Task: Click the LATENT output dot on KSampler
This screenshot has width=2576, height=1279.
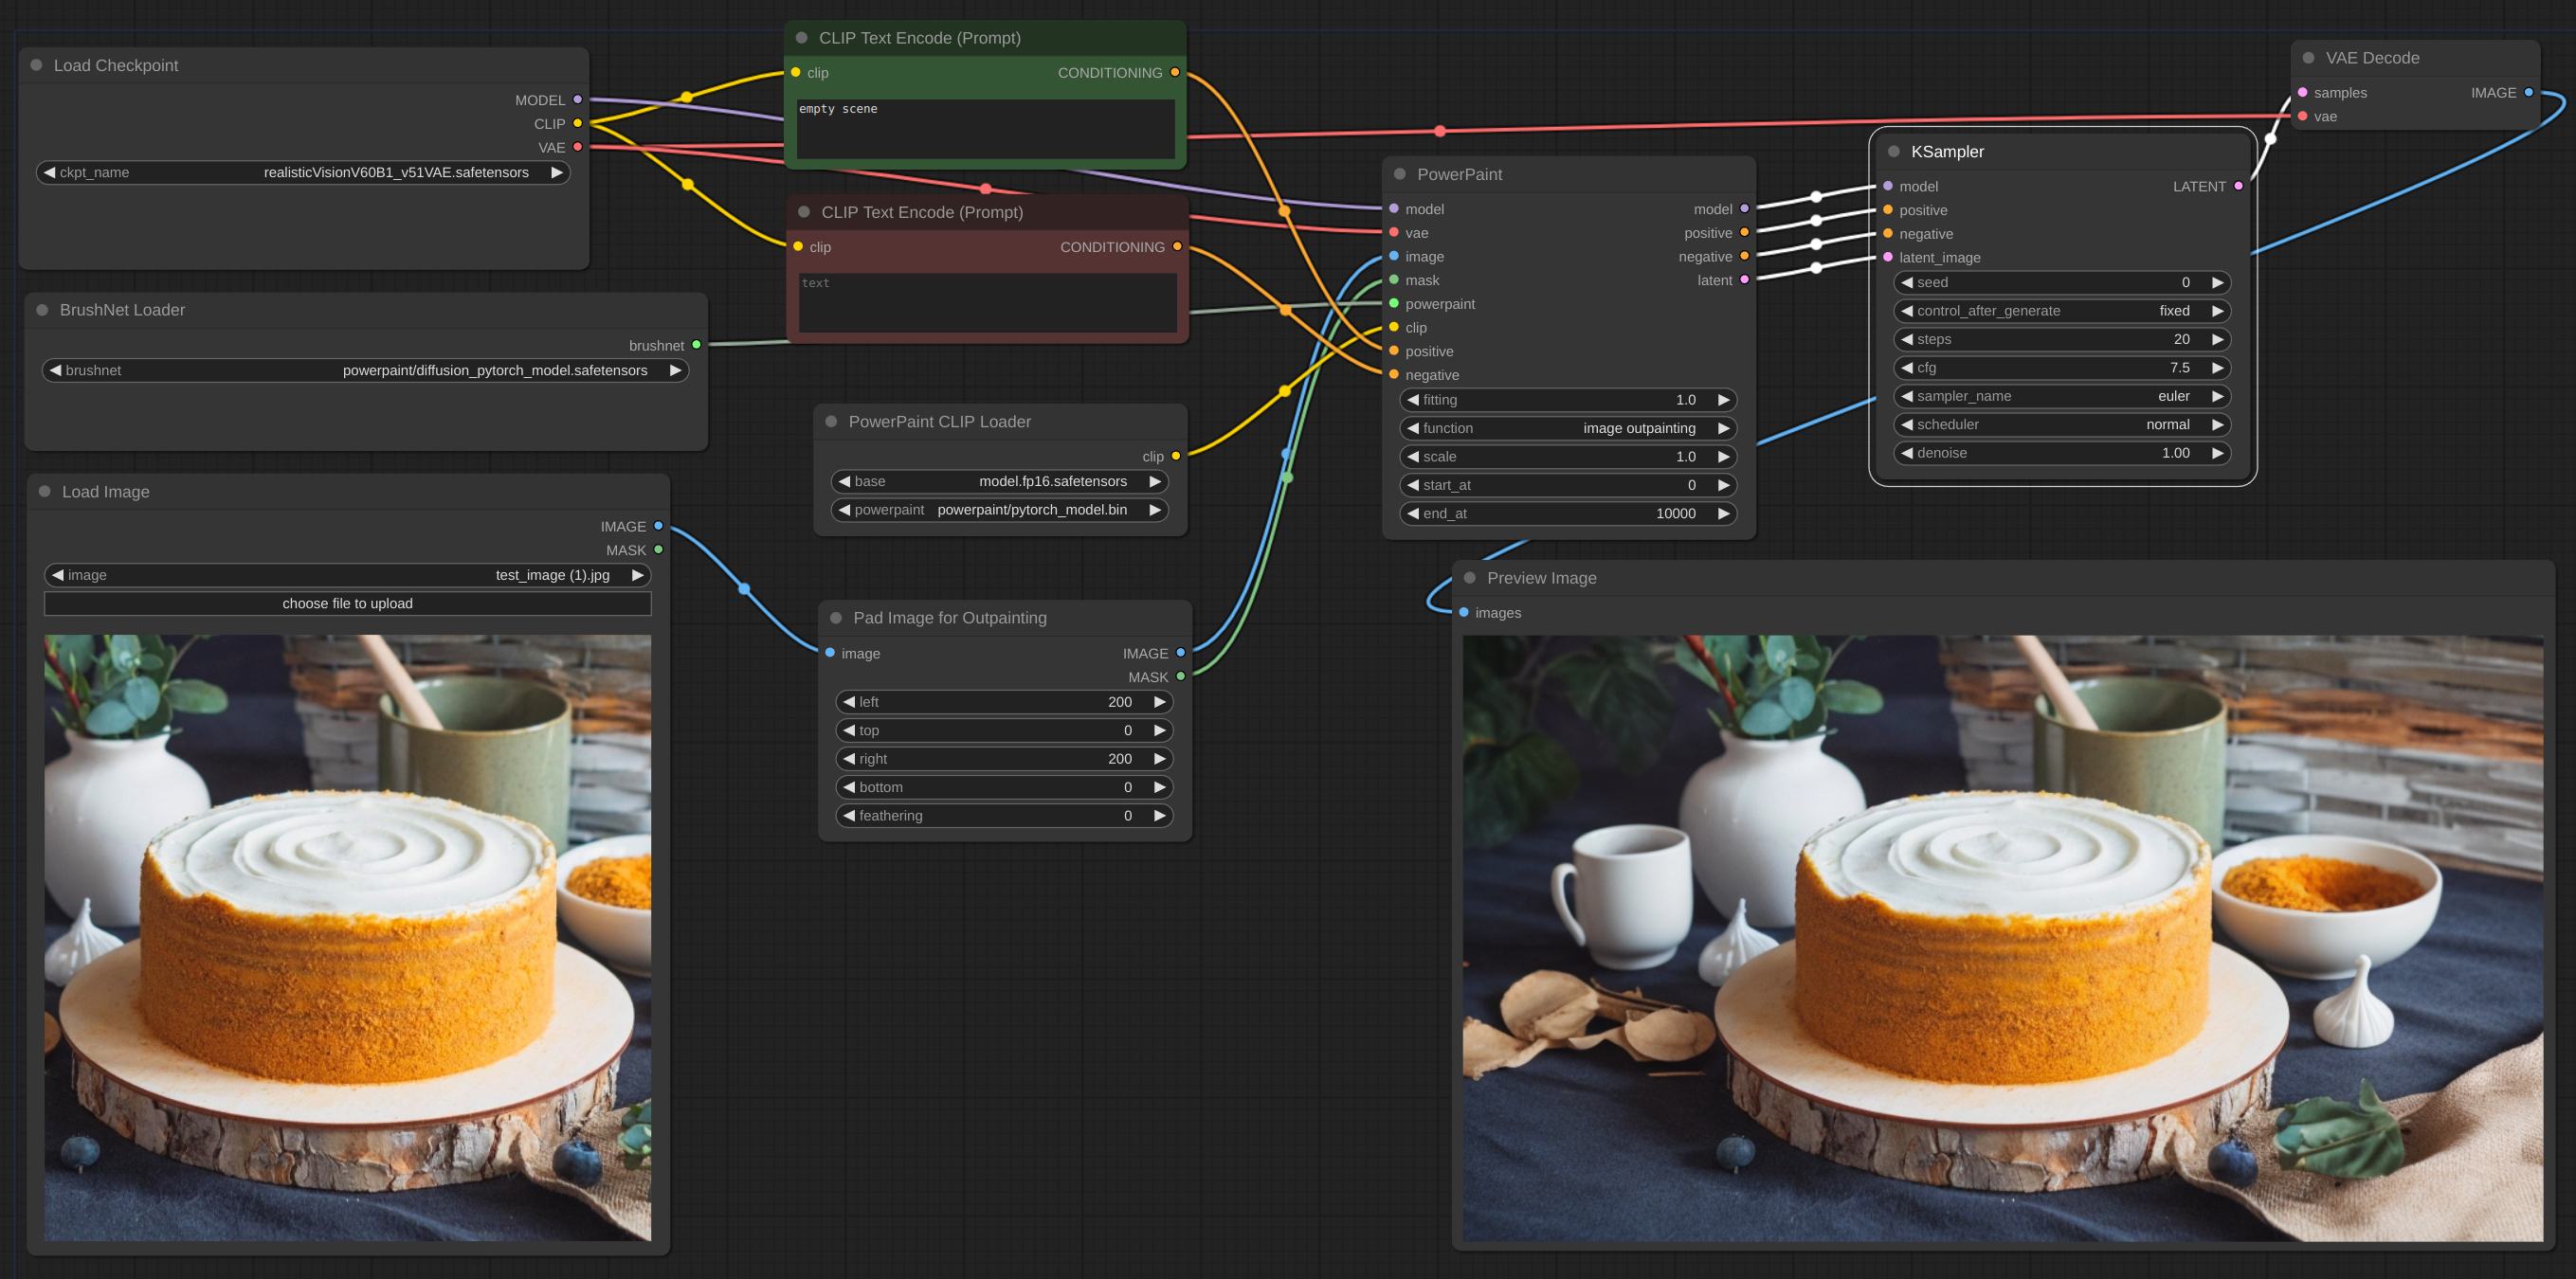Action: [x=2238, y=186]
